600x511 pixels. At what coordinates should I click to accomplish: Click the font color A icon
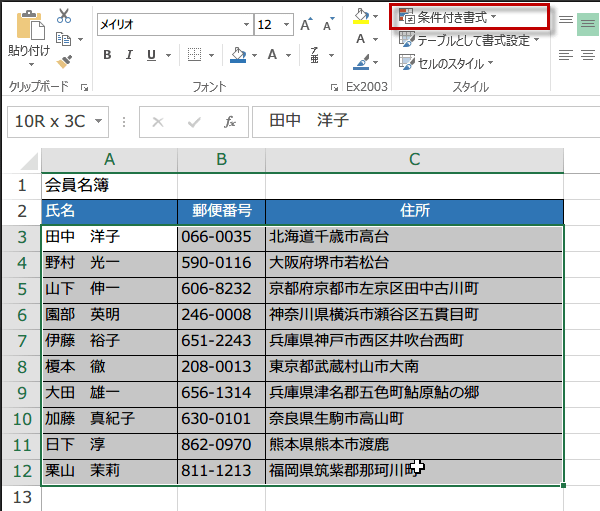coord(273,55)
